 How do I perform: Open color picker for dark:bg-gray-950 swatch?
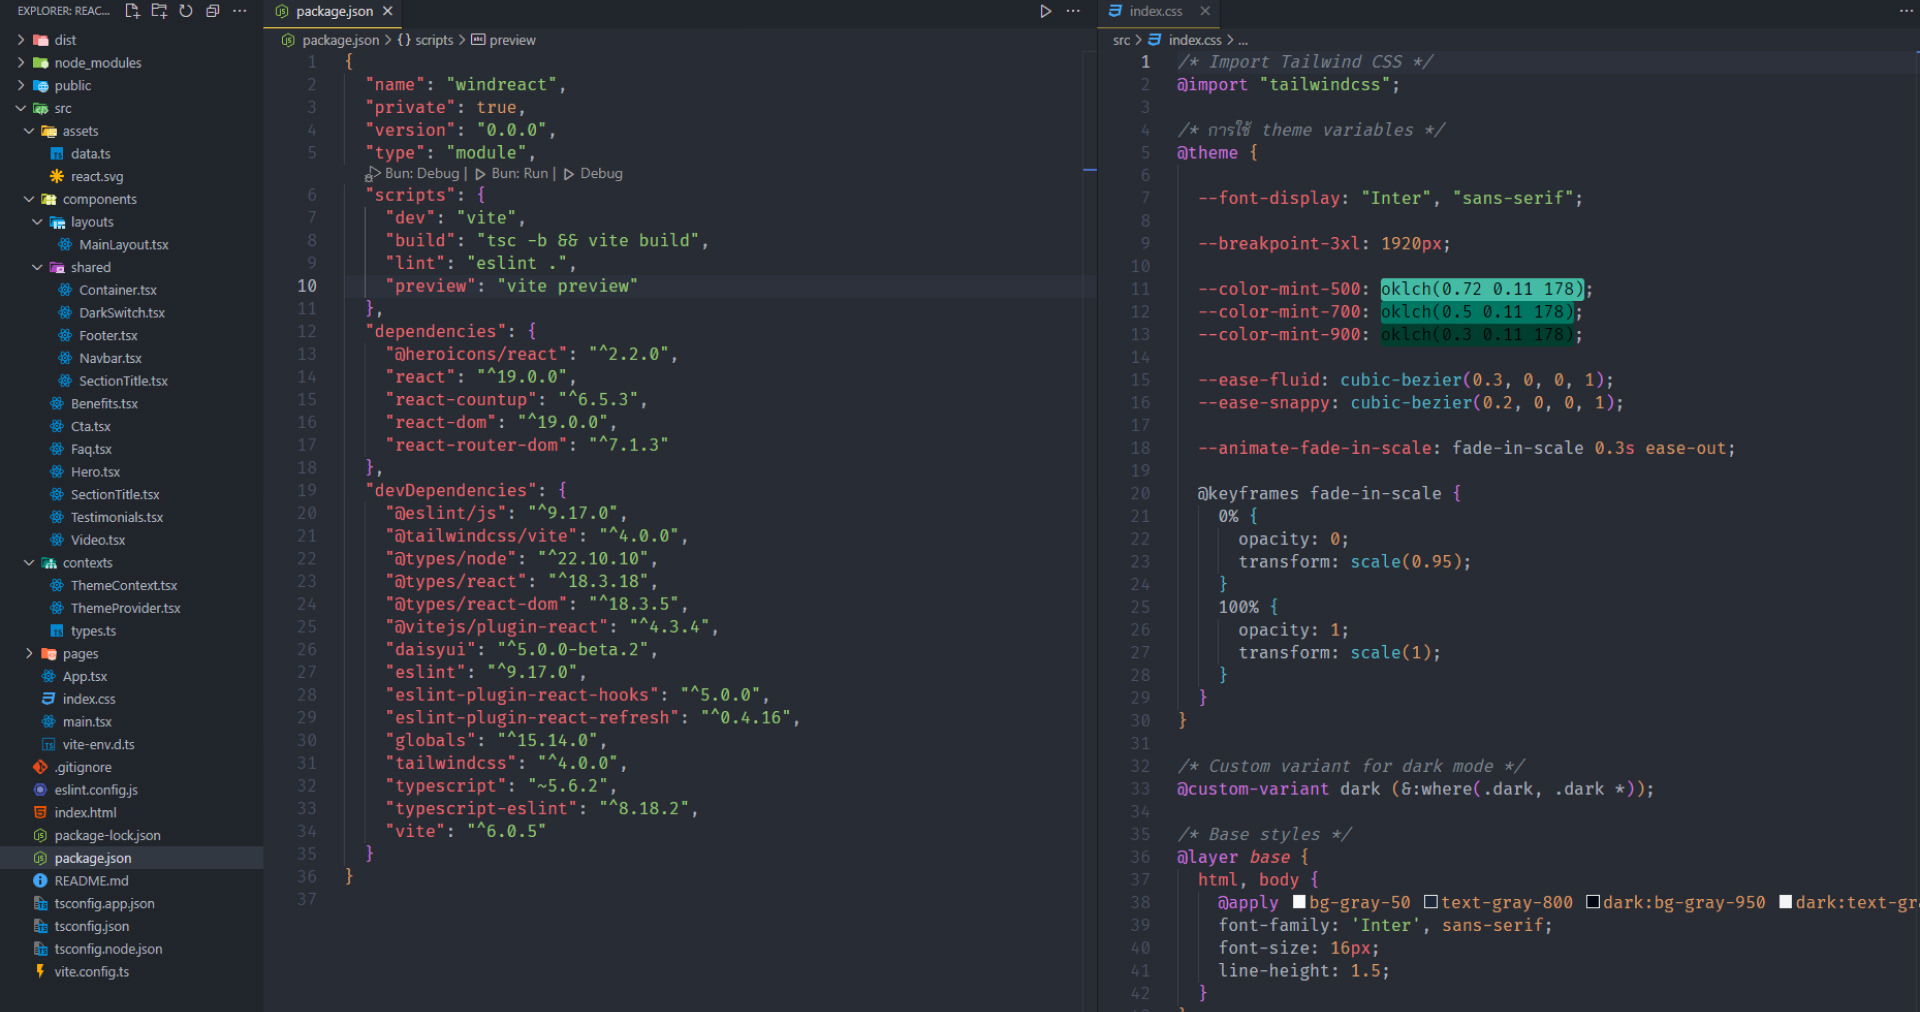coord(1593,902)
